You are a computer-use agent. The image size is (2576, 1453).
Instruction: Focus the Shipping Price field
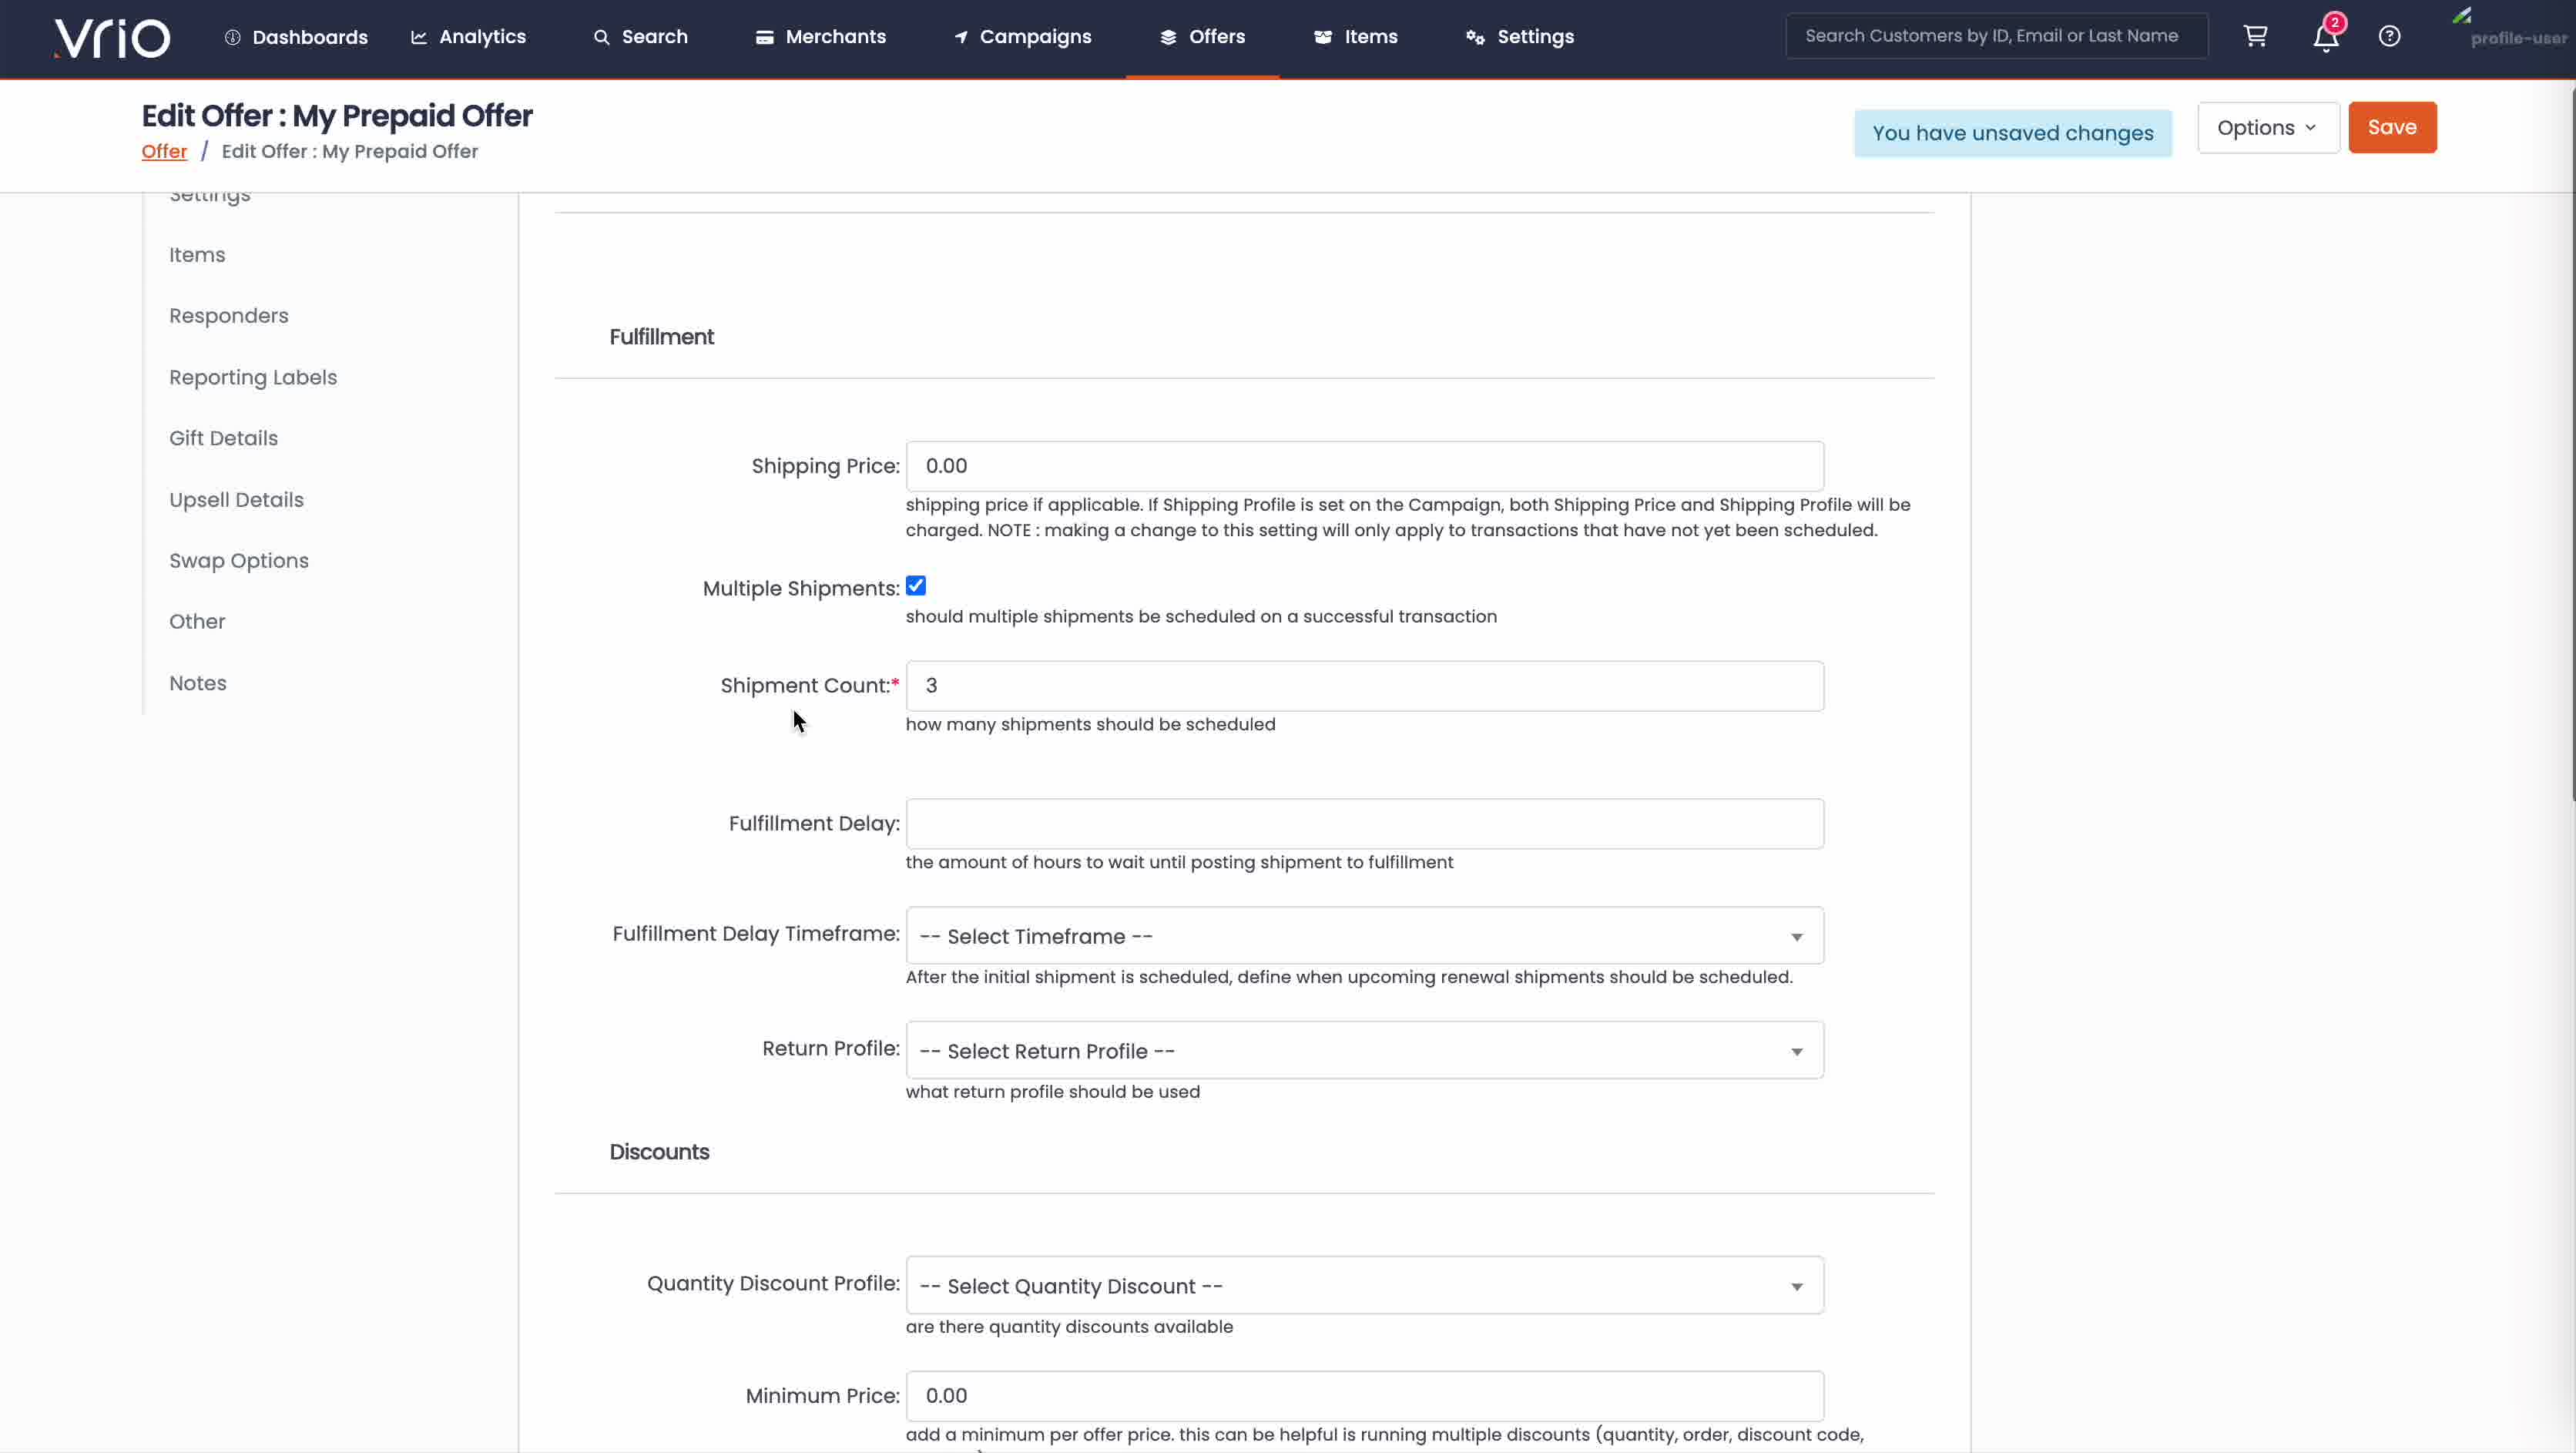pos(1364,466)
